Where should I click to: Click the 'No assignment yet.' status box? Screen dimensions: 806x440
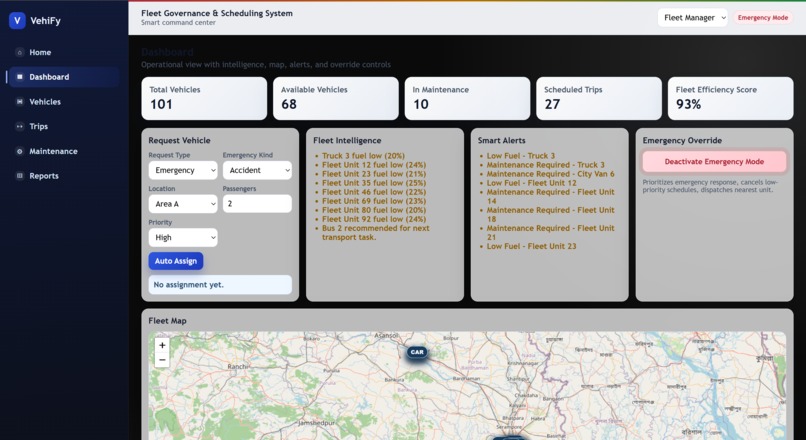(x=220, y=285)
